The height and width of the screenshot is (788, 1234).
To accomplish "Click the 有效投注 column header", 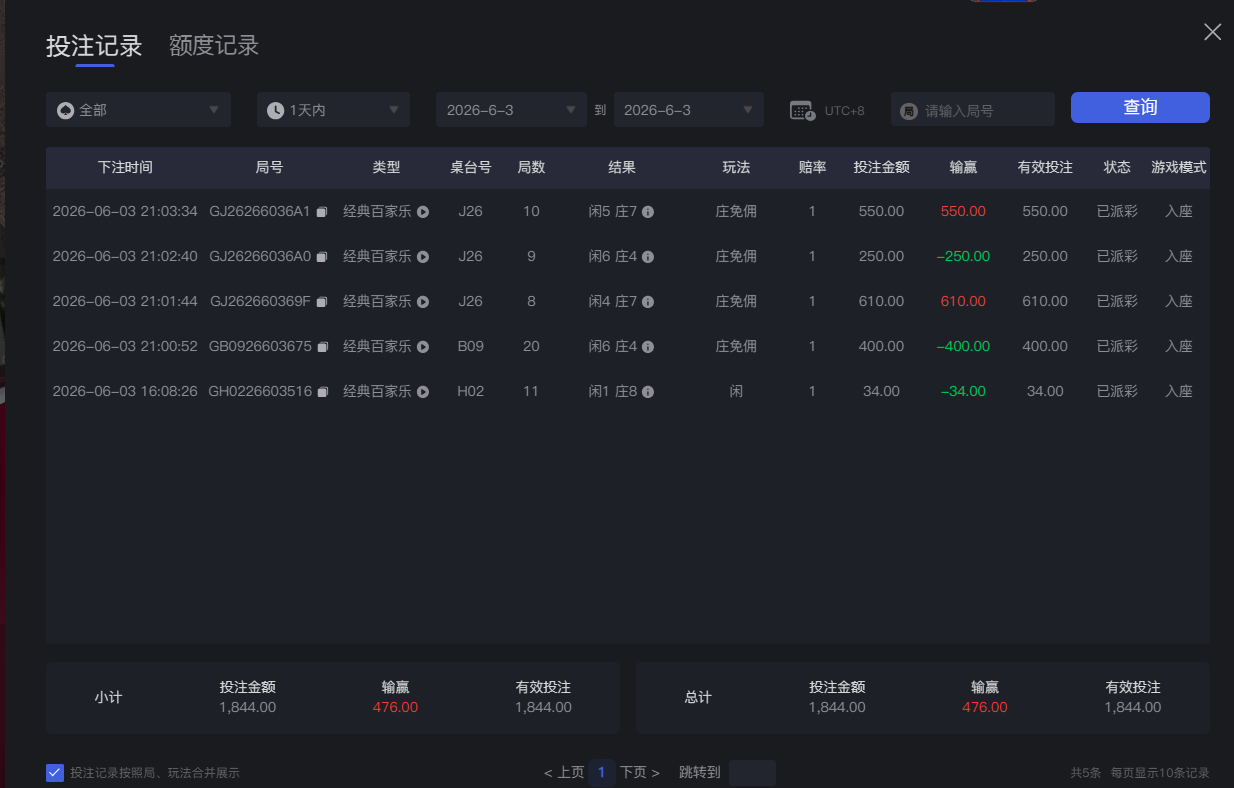I will (x=1045, y=167).
